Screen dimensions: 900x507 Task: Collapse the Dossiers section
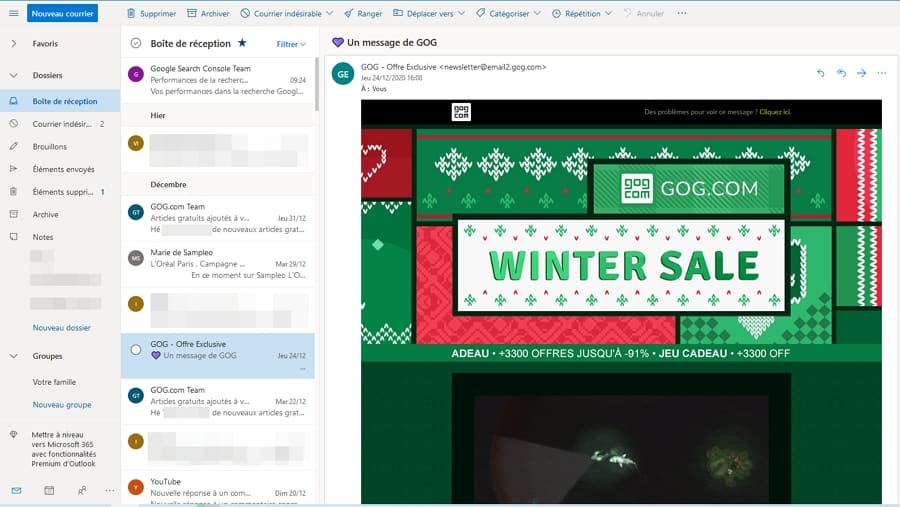(x=13, y=75)
